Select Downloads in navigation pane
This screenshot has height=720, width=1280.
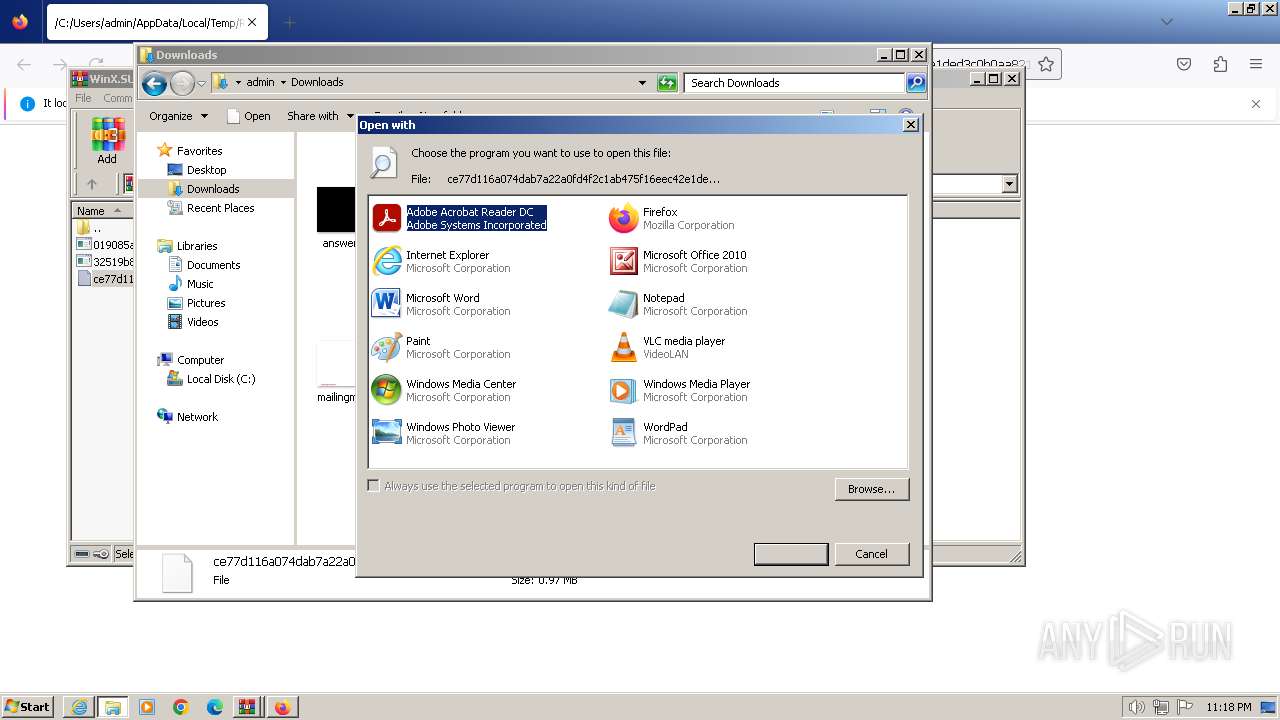(x=213, y=189)
